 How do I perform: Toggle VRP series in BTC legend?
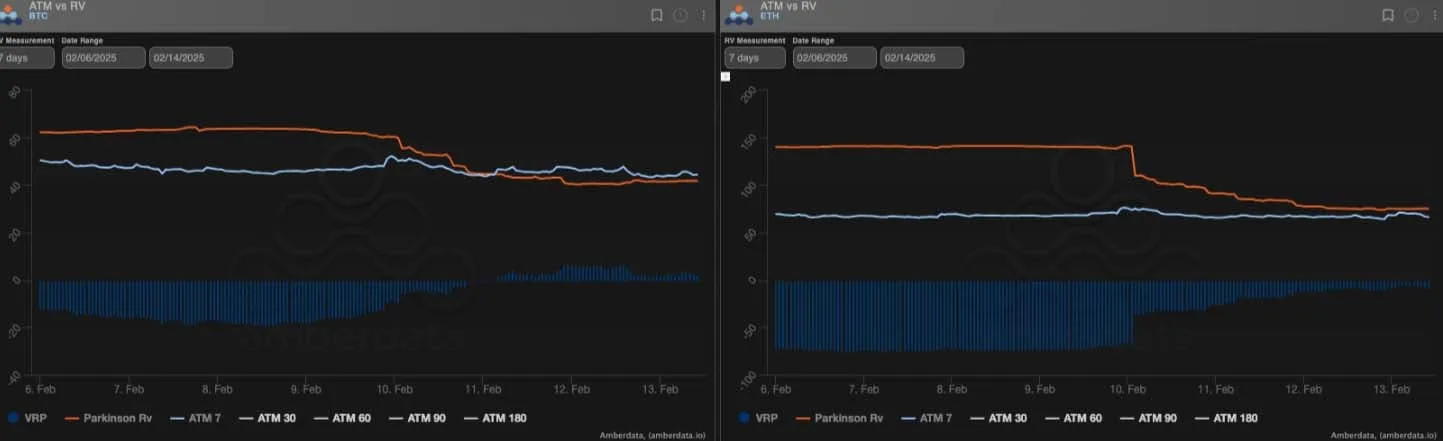tap(27, 418)
